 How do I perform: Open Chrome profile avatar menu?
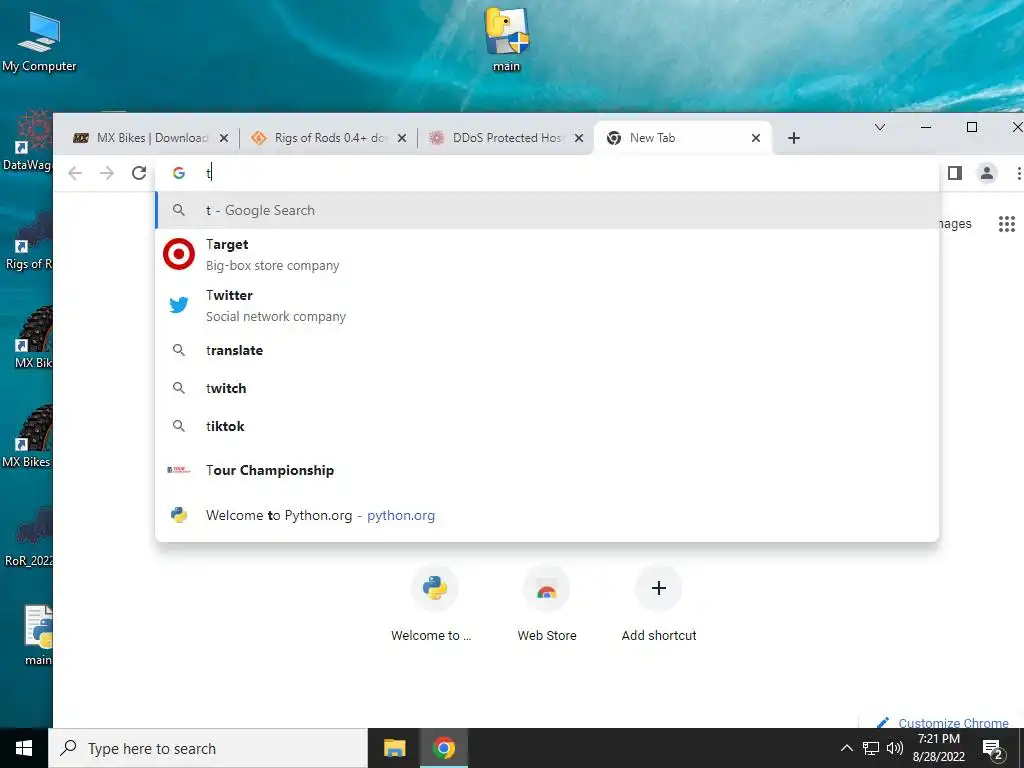pos(987,173)
